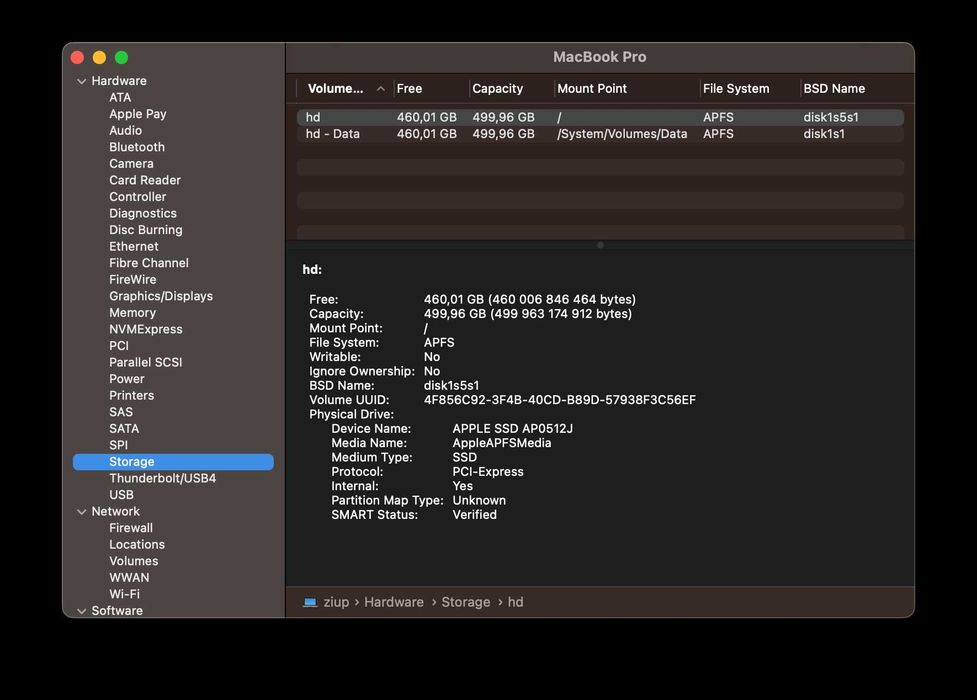Select Ethernet in the sidebar

(133, 246)
